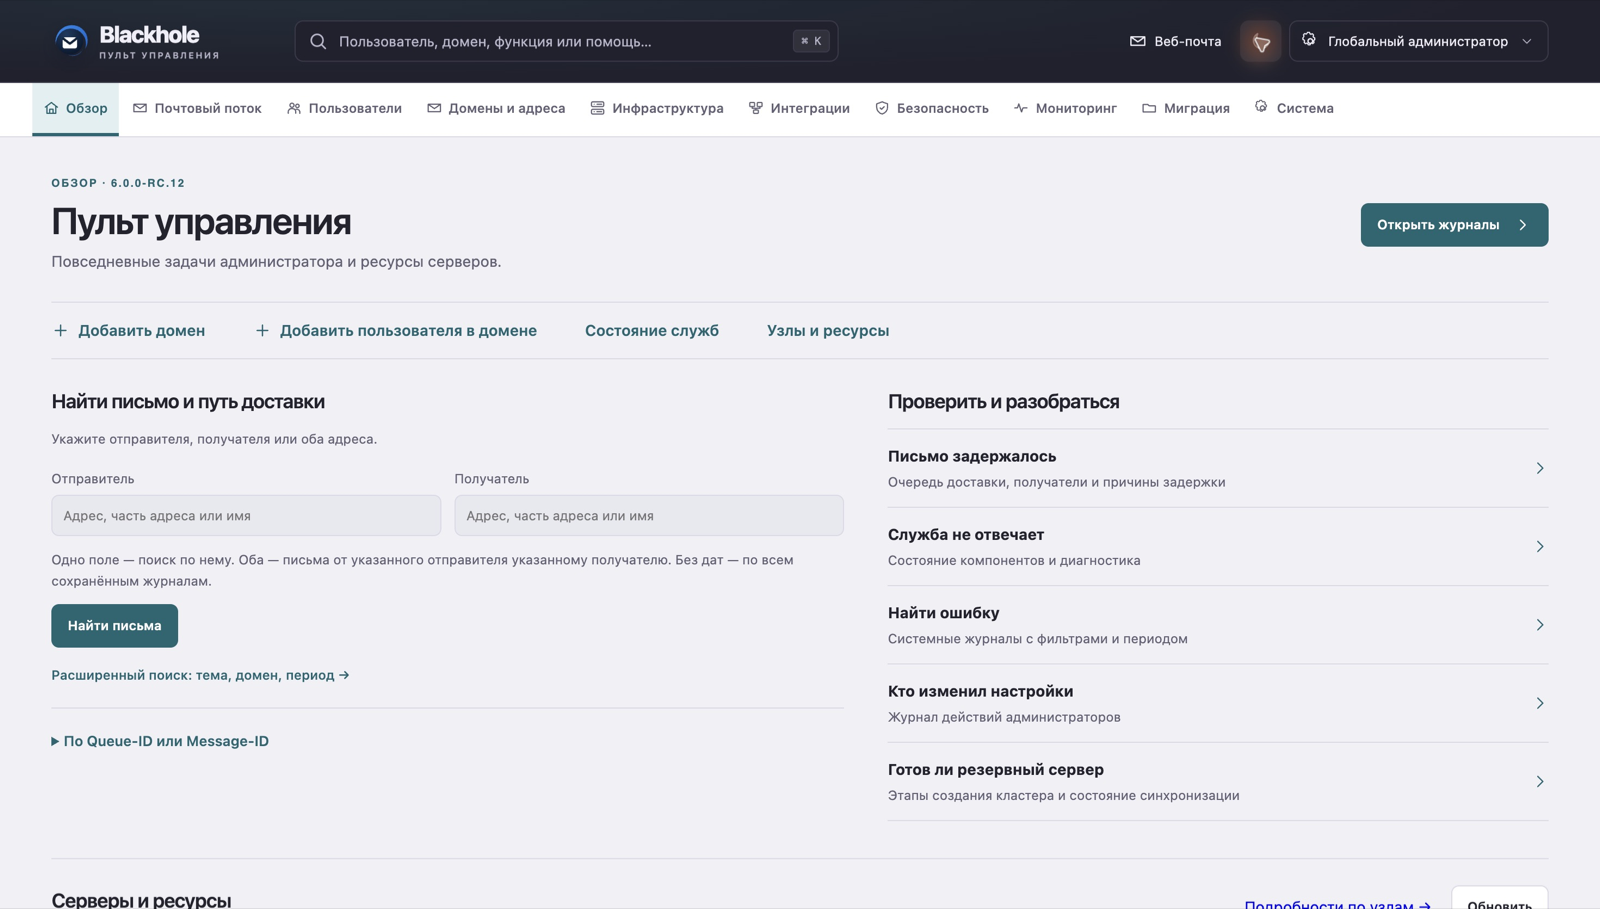This screenshot has height=909, width=1600.
Task: Open Почтовый поток tab
Action: click(197, 108)
